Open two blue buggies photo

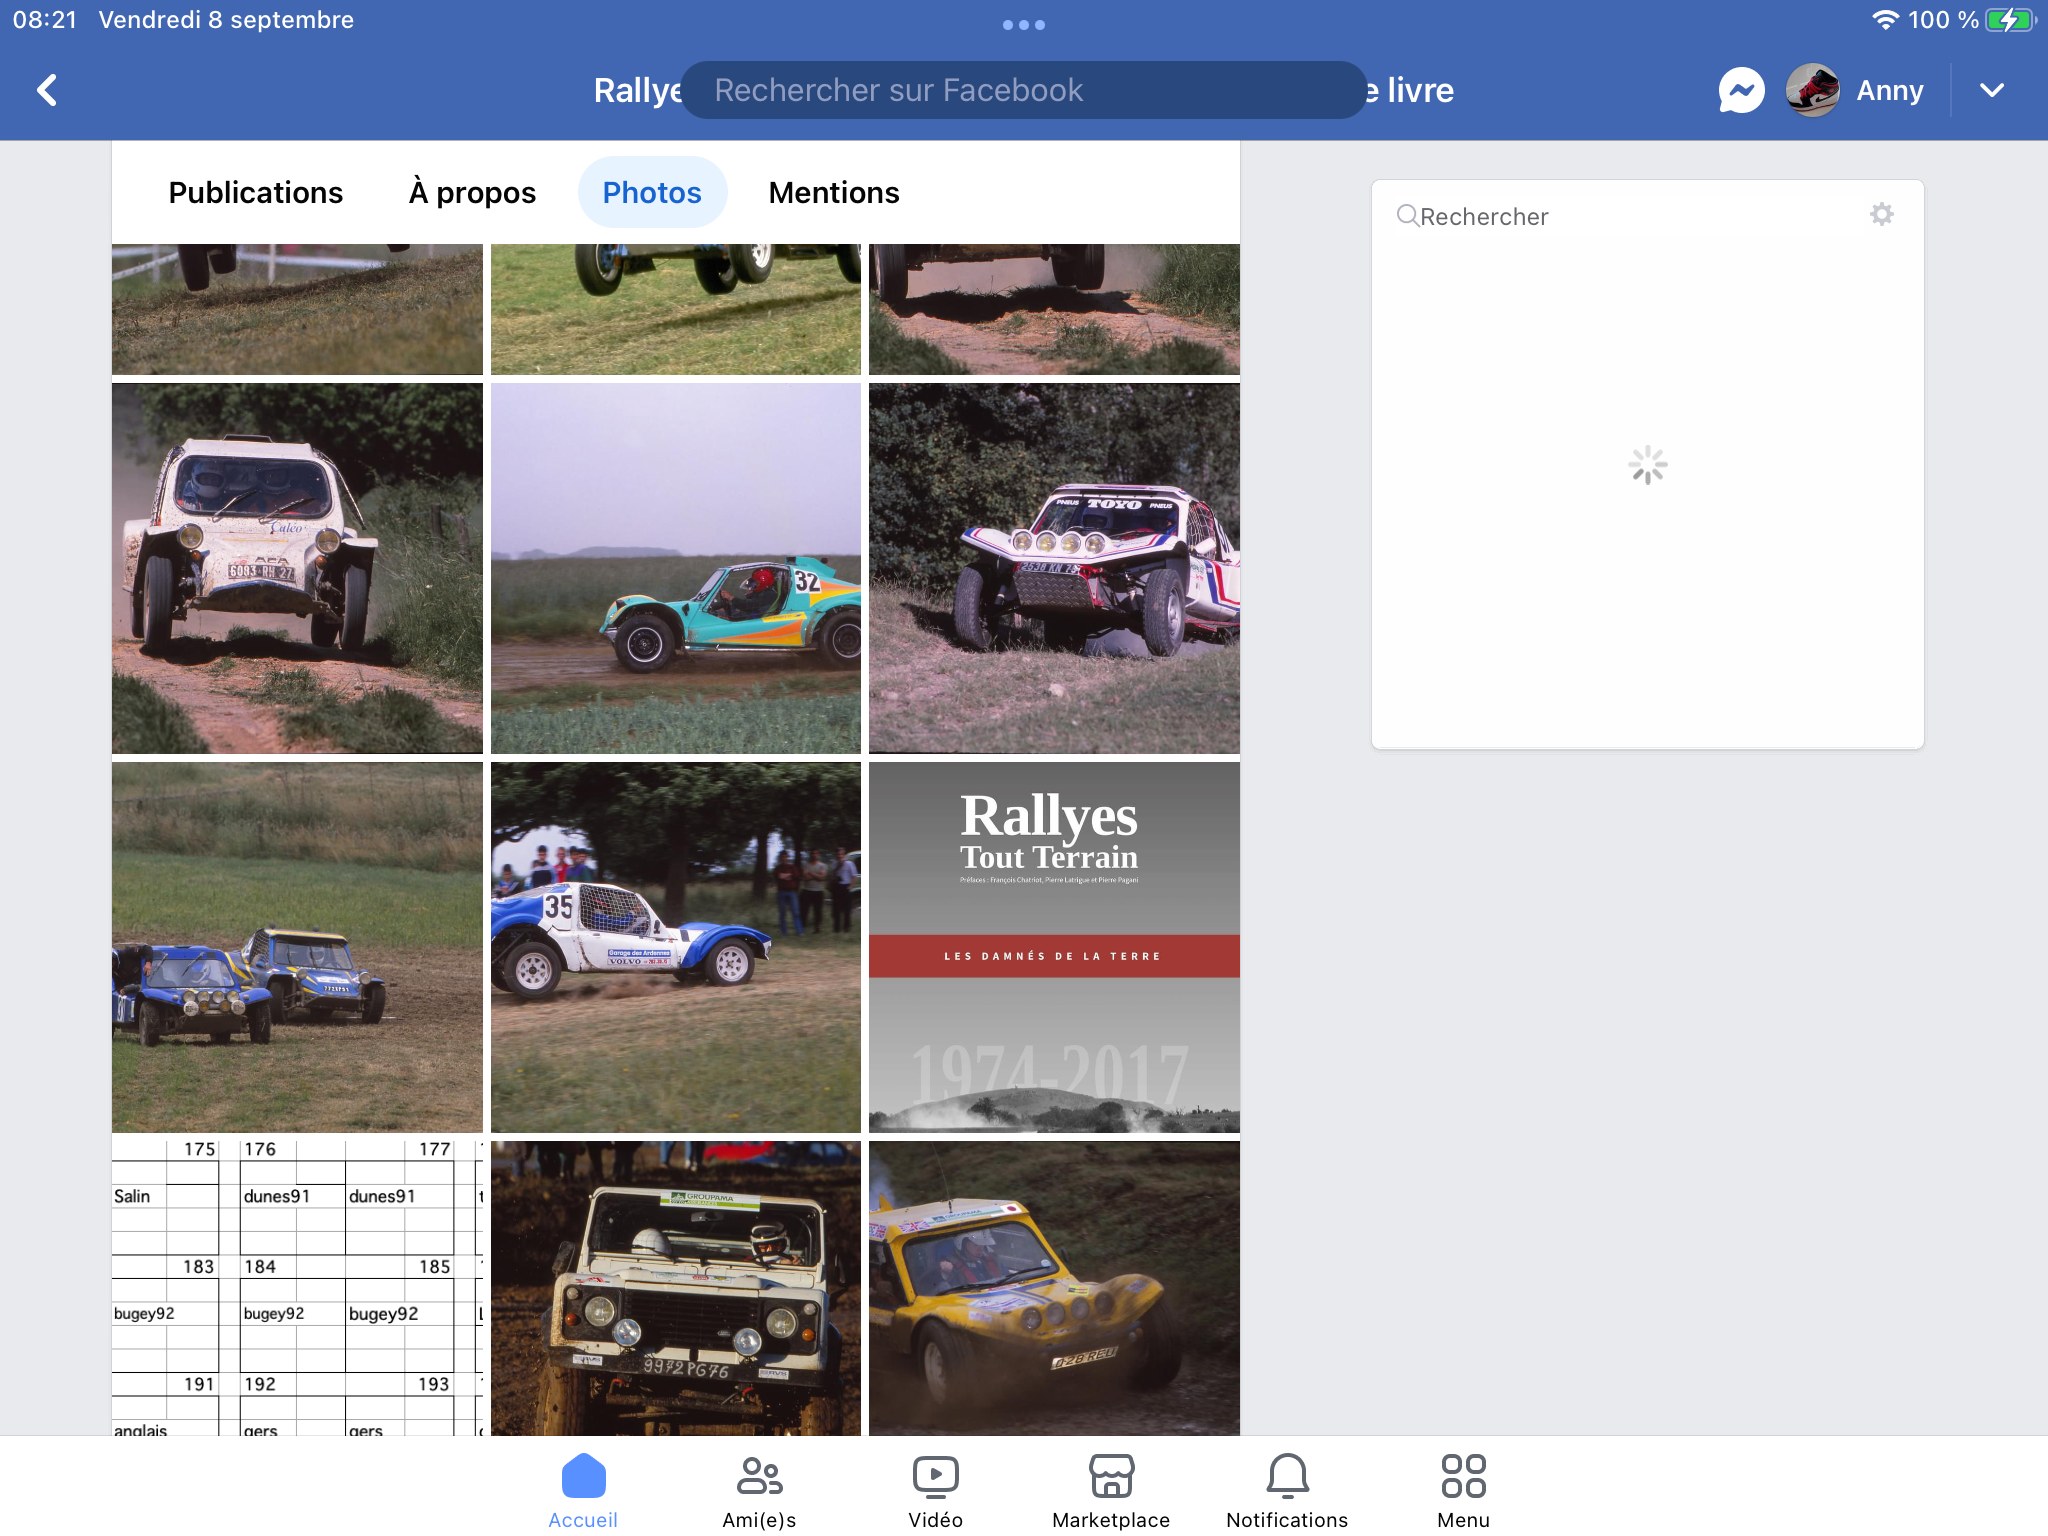pos(297,947)
